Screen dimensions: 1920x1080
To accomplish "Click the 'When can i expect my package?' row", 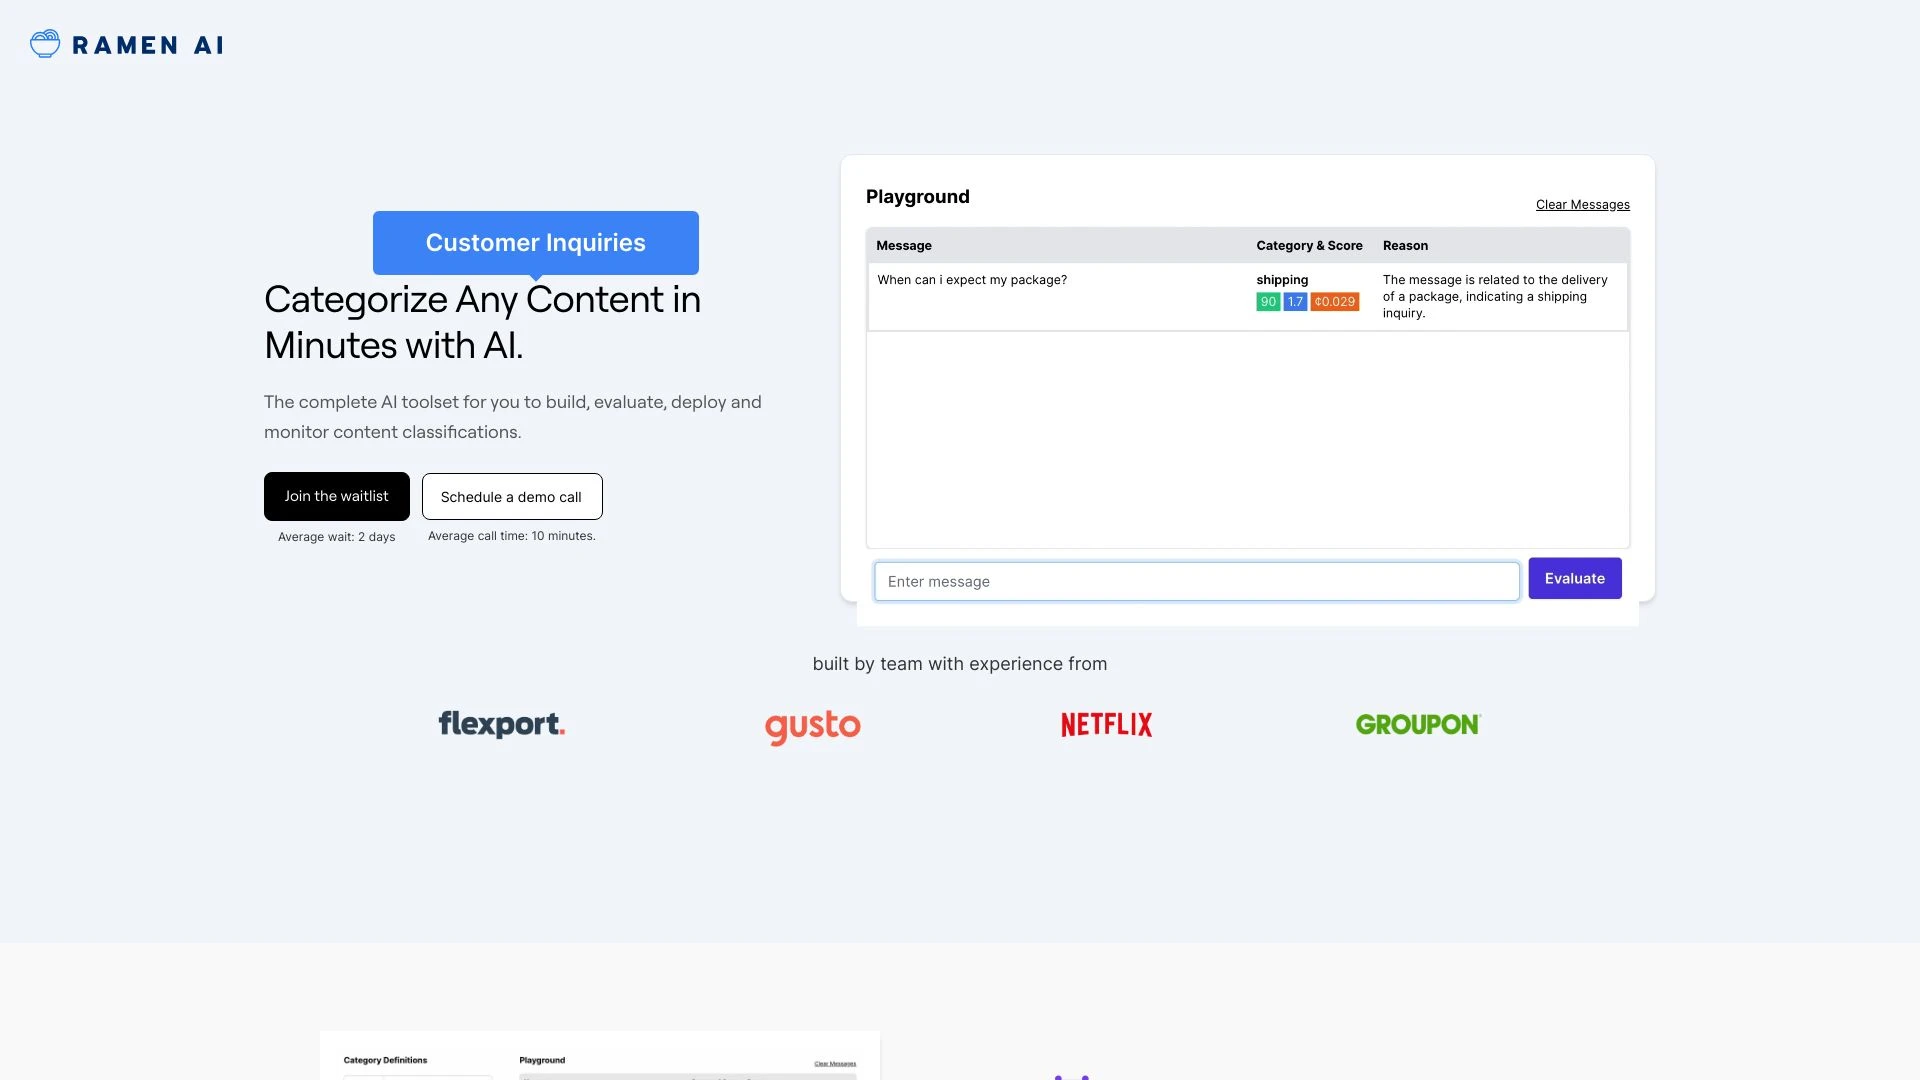I will [x=972, y=280].
